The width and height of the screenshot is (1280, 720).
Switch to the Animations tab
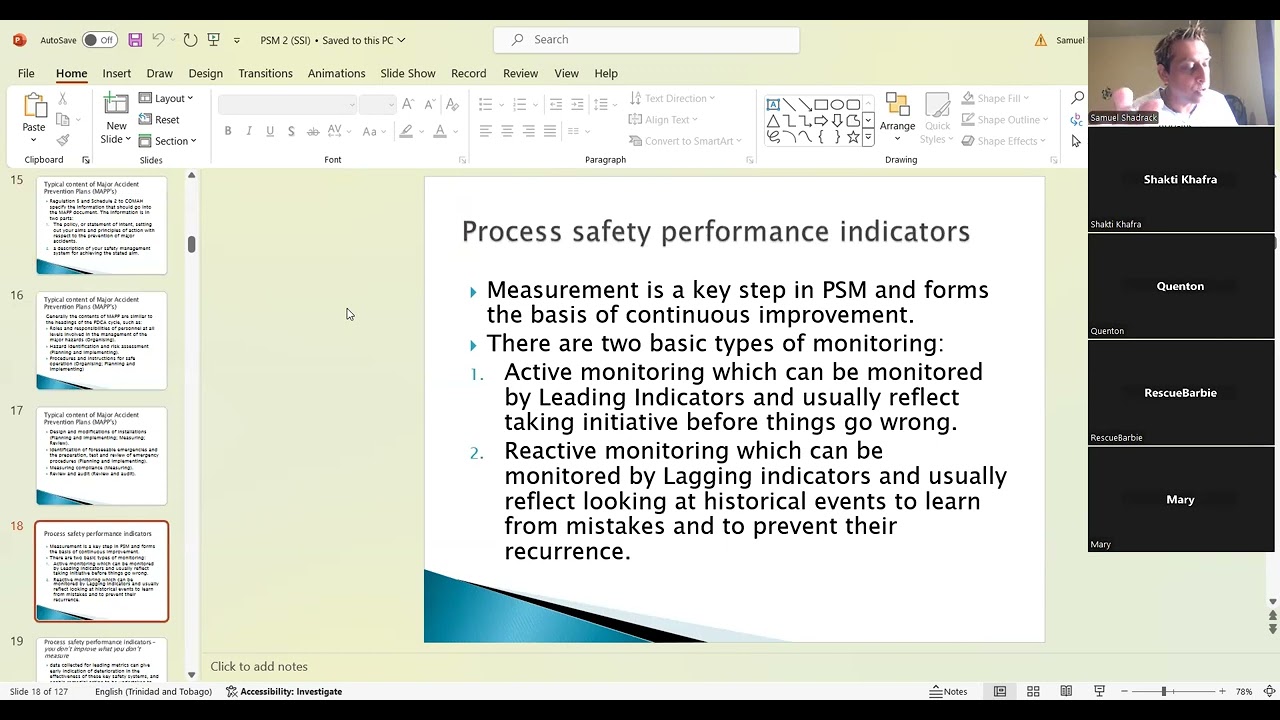click(x=336, y=73)
